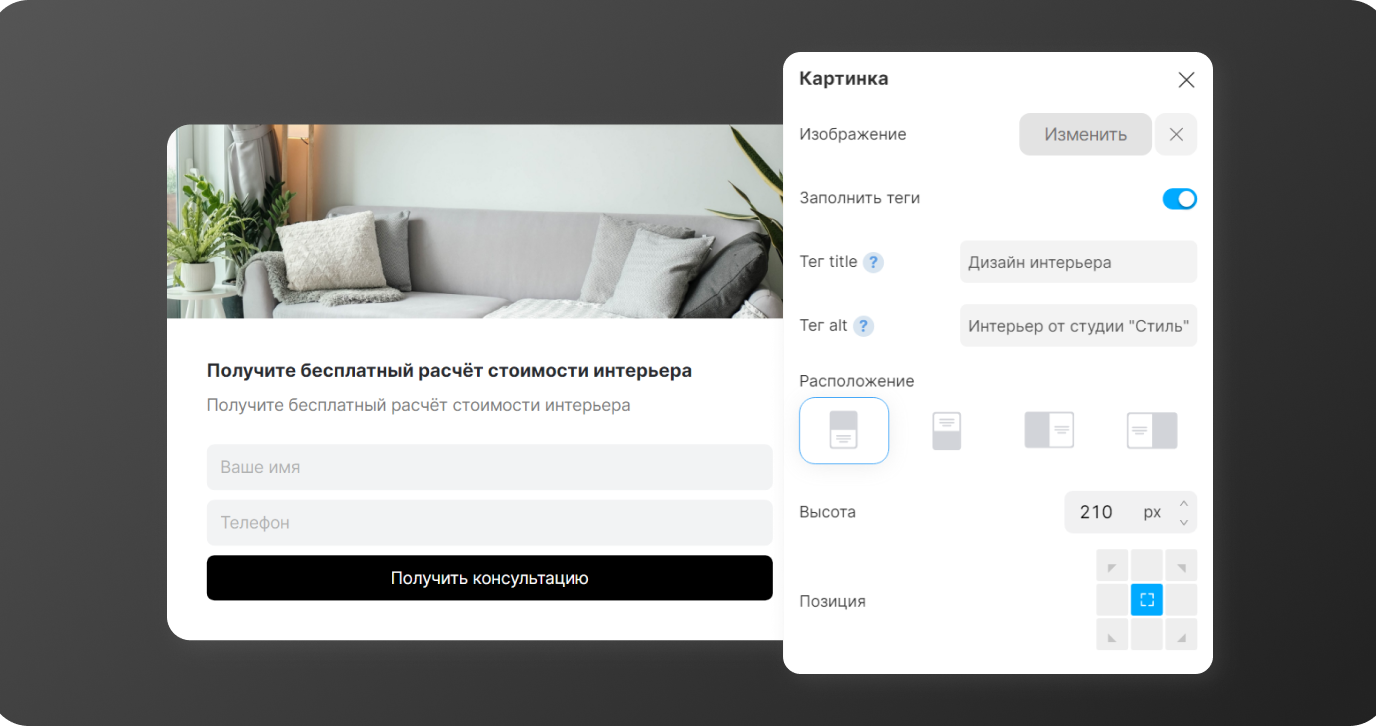
Task: Click the Высота value field showing 210
Action: [1097, 512]
